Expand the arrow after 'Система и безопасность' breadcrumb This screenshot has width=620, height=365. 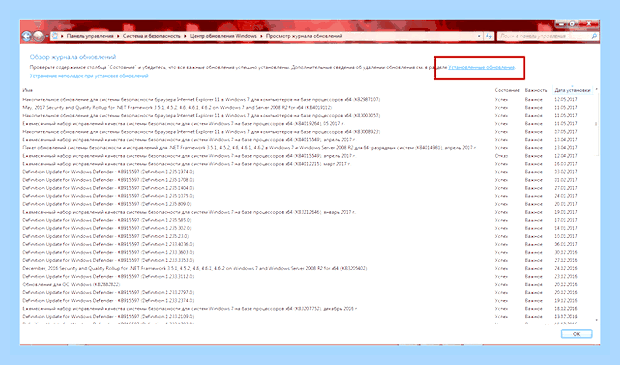tap(185, 36)
